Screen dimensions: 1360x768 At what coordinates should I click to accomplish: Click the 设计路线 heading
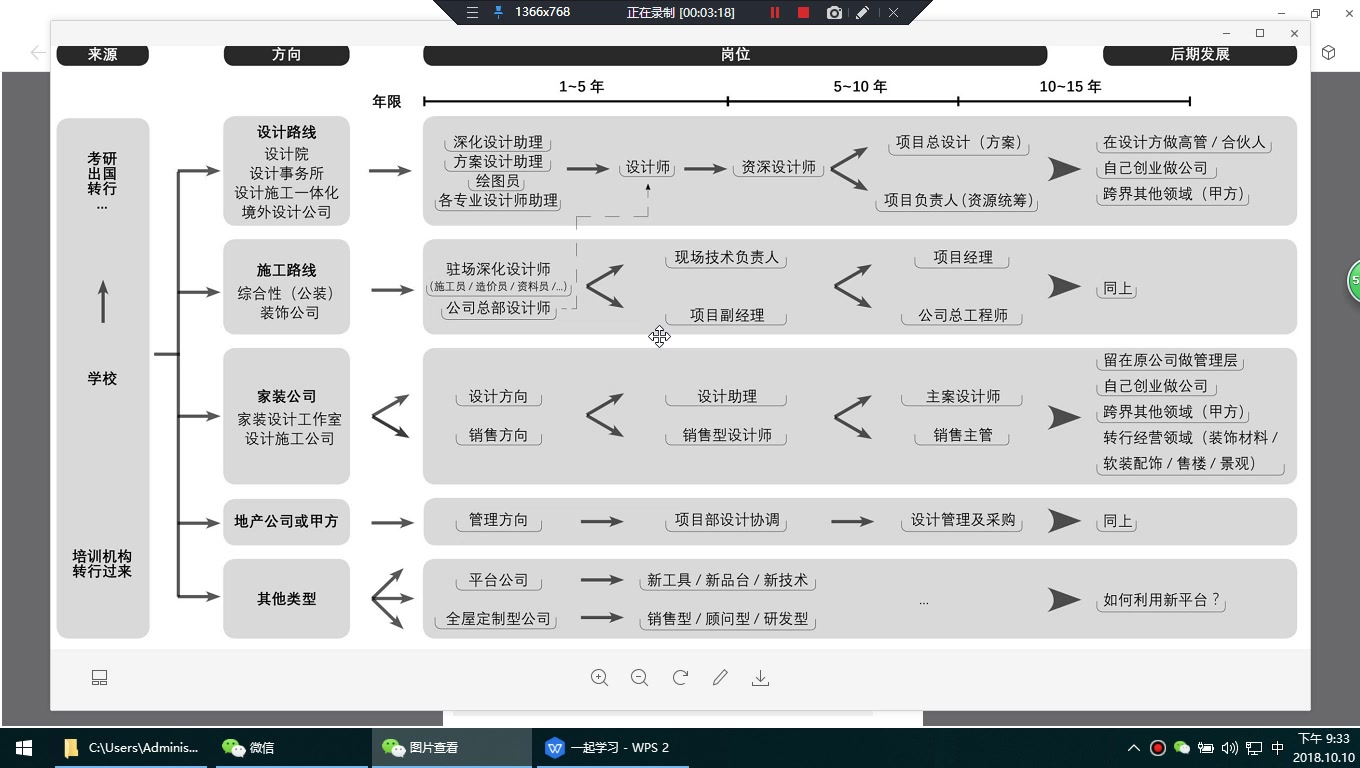286,132
